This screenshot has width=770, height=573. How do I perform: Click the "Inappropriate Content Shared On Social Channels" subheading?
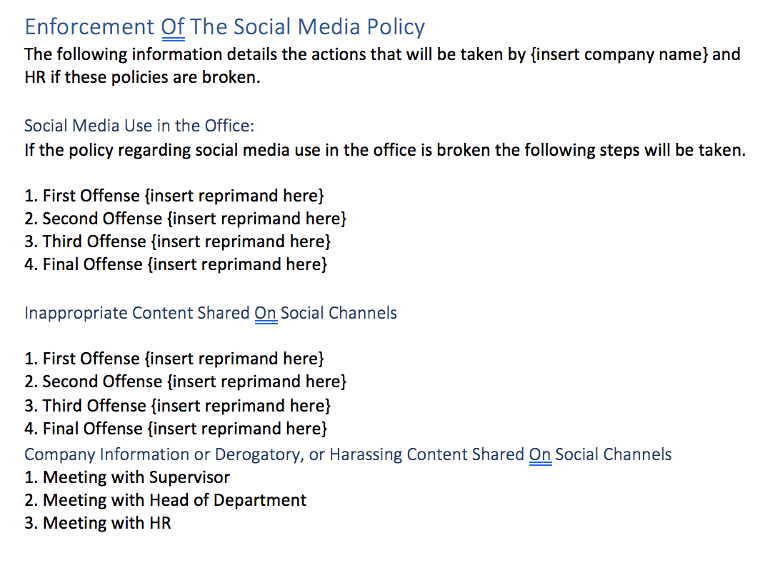coord(210,313)
